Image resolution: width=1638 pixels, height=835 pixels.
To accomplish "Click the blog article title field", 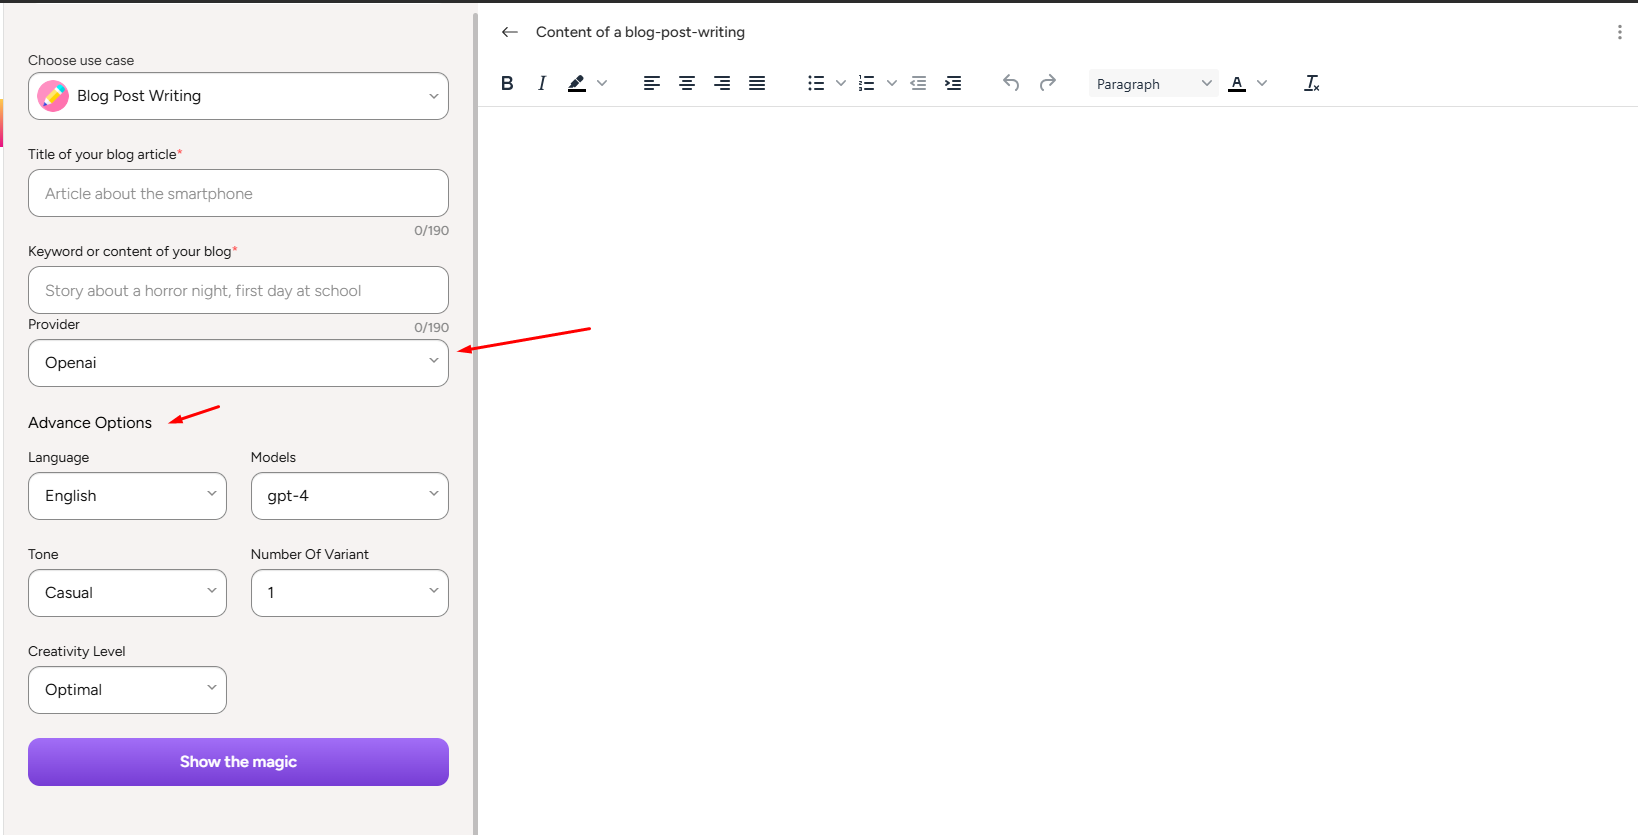I will tap(238, 193).
